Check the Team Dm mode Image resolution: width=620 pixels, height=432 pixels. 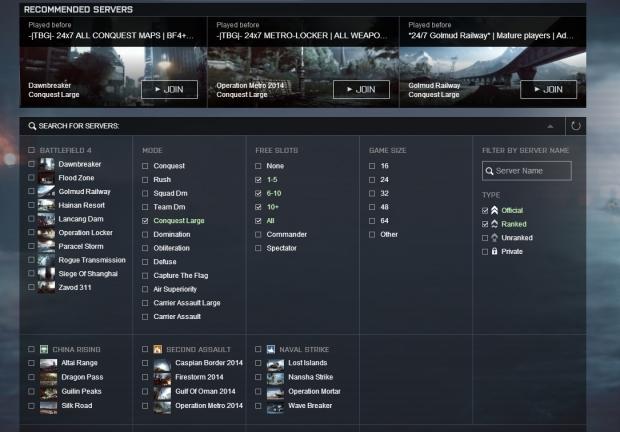(x=145, y=207)
